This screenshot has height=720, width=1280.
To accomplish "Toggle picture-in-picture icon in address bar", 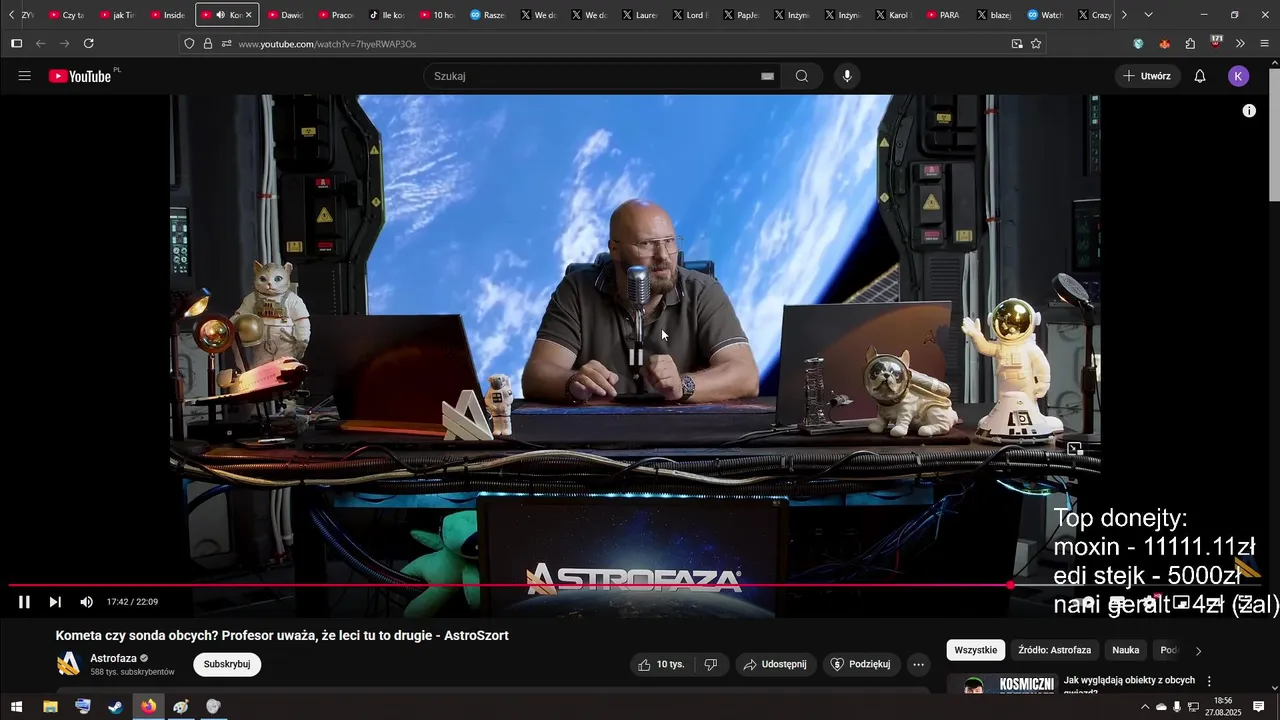I will tap(1017, 44).
